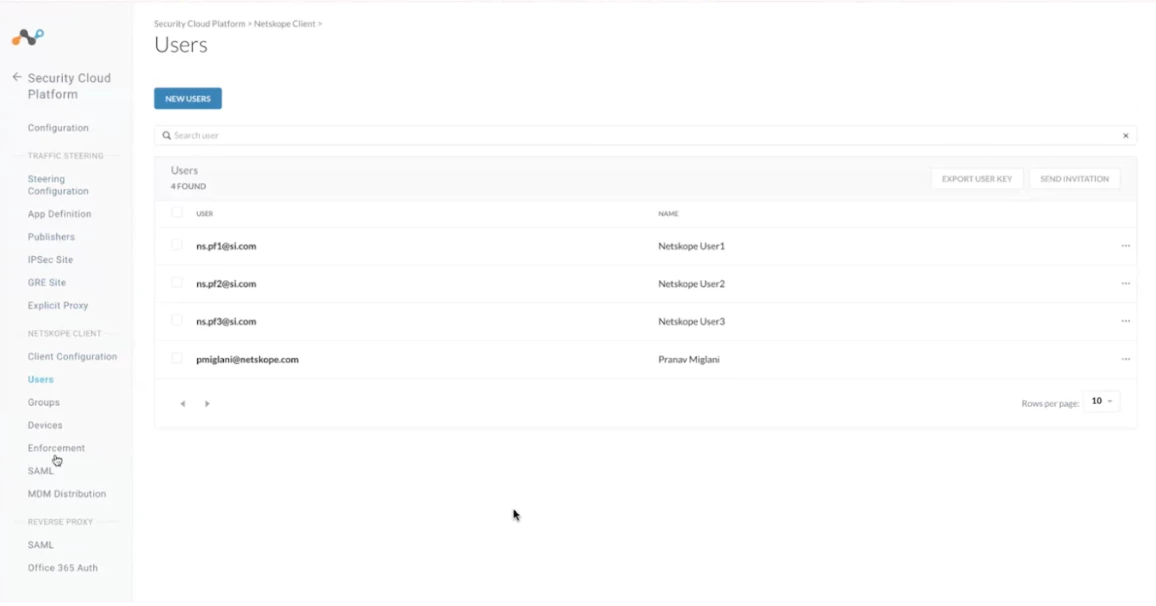The height and width of the screenshot is (606, 1156).
Task: Click the user email ns.pf1@si.com
Action: click(x=226, y=246)
